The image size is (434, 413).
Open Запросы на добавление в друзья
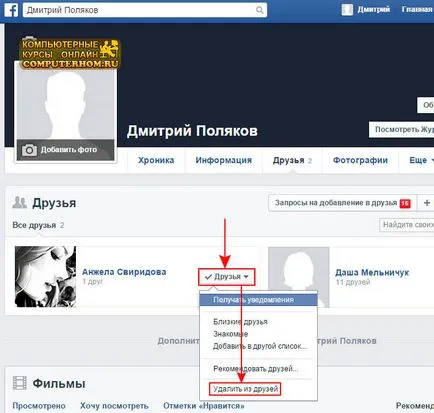pos(343,203)
